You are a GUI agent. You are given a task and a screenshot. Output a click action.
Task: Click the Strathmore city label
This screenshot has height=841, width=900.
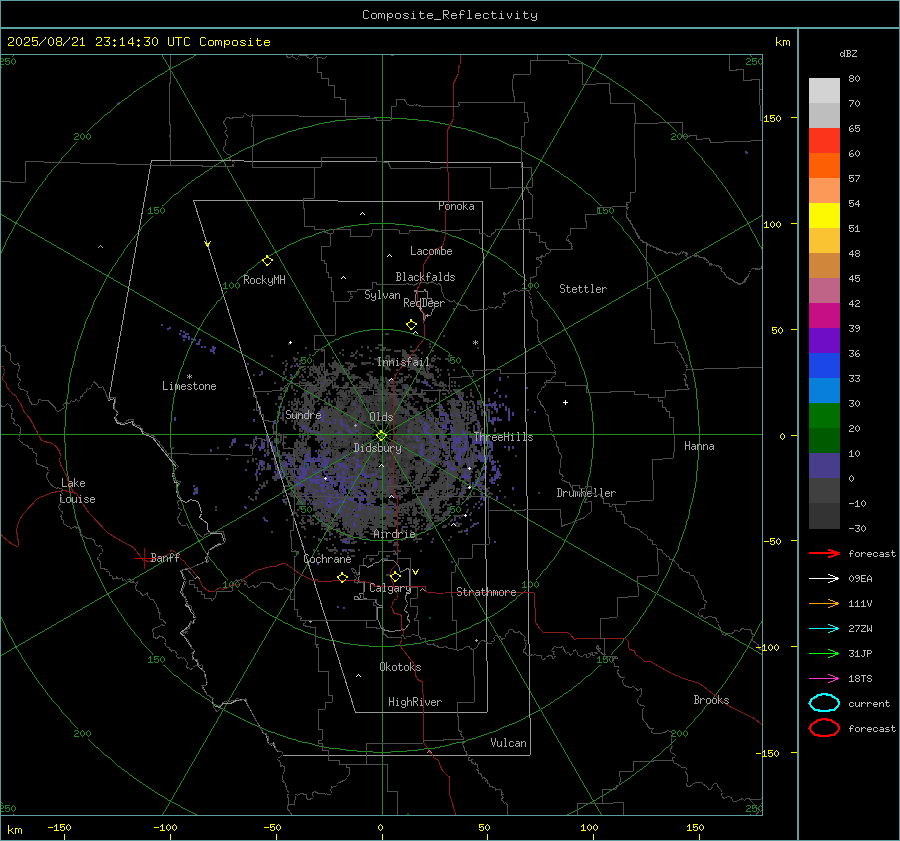[486, 592]
